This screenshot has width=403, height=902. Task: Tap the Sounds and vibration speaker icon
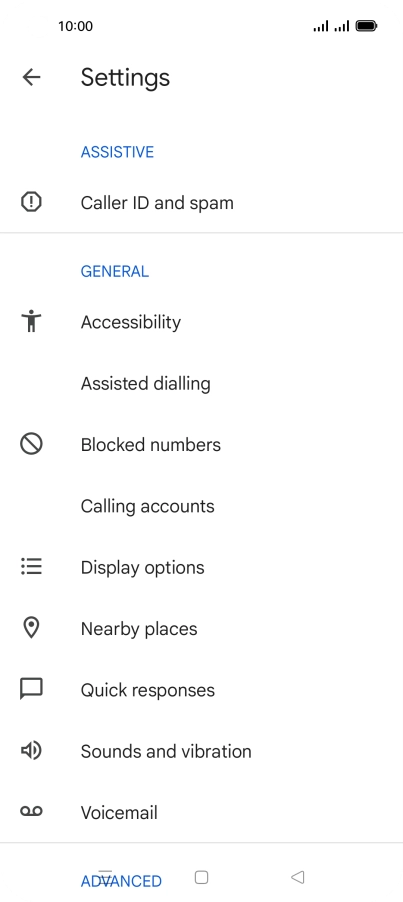click(x=31, y=750)
